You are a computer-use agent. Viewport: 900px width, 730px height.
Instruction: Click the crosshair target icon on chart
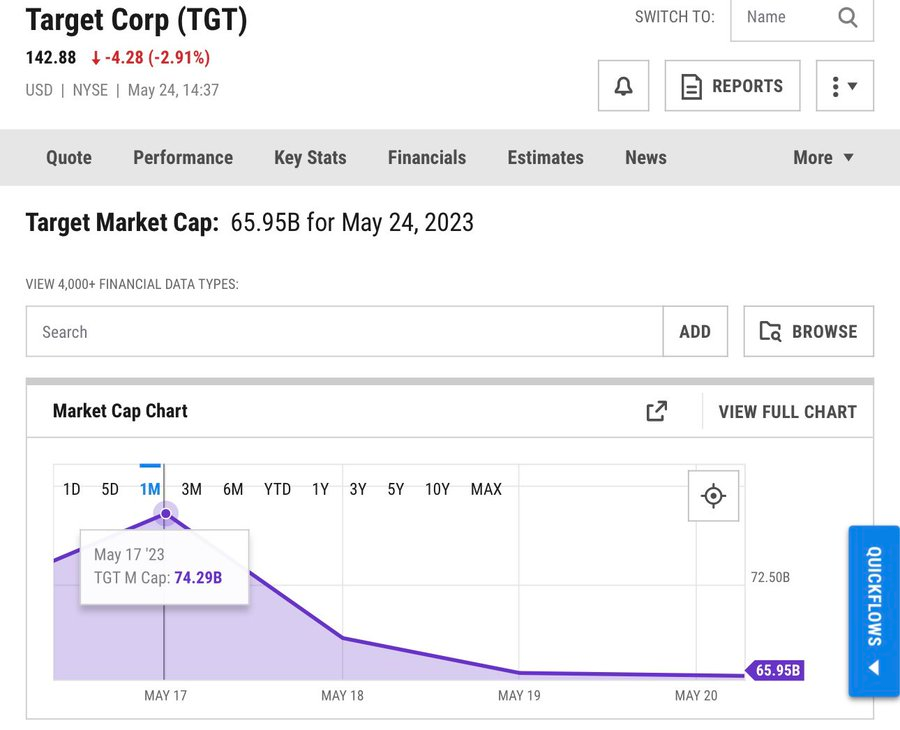point(713,496)
